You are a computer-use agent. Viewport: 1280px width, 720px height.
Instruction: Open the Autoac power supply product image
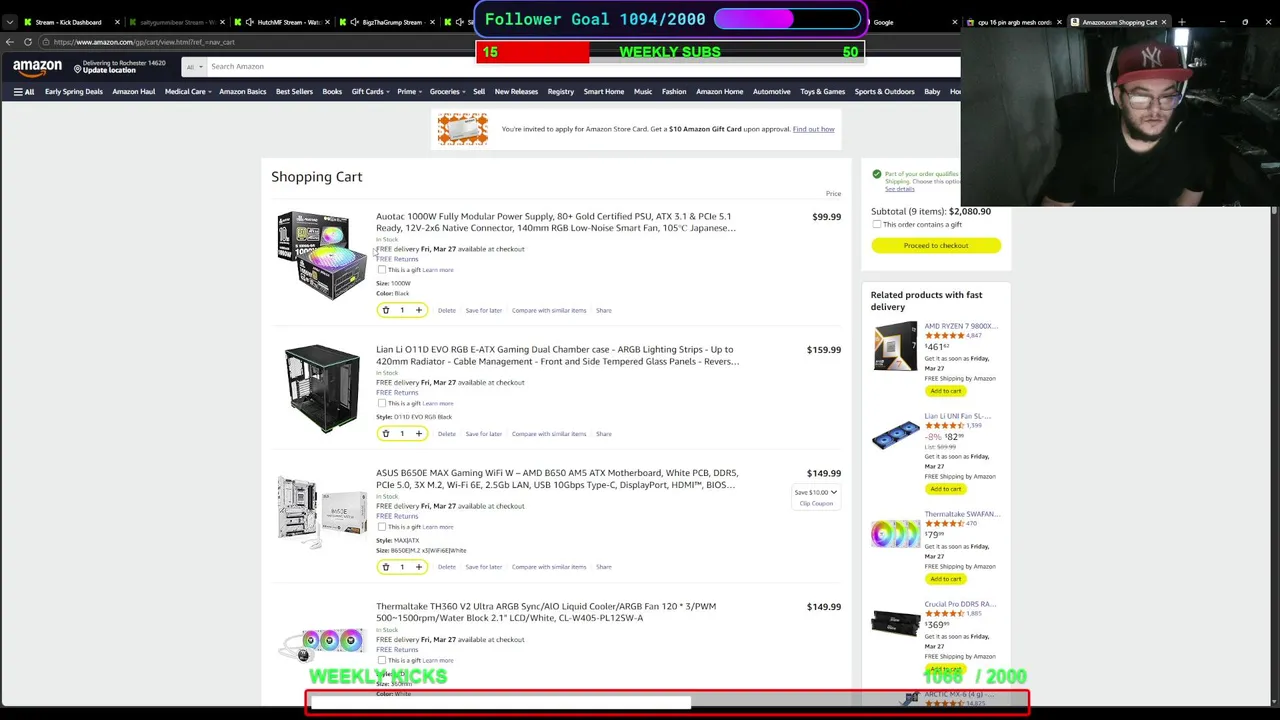[x=322, y=256]
